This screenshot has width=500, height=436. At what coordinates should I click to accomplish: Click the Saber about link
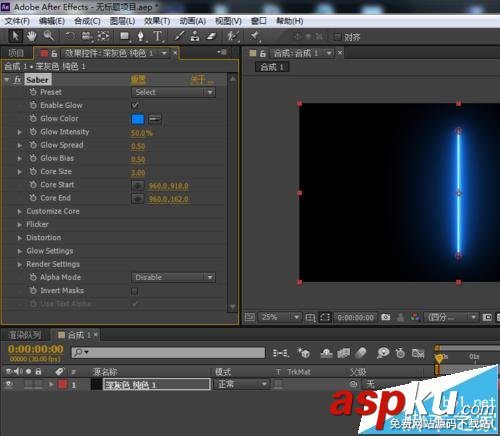point(201,80)
